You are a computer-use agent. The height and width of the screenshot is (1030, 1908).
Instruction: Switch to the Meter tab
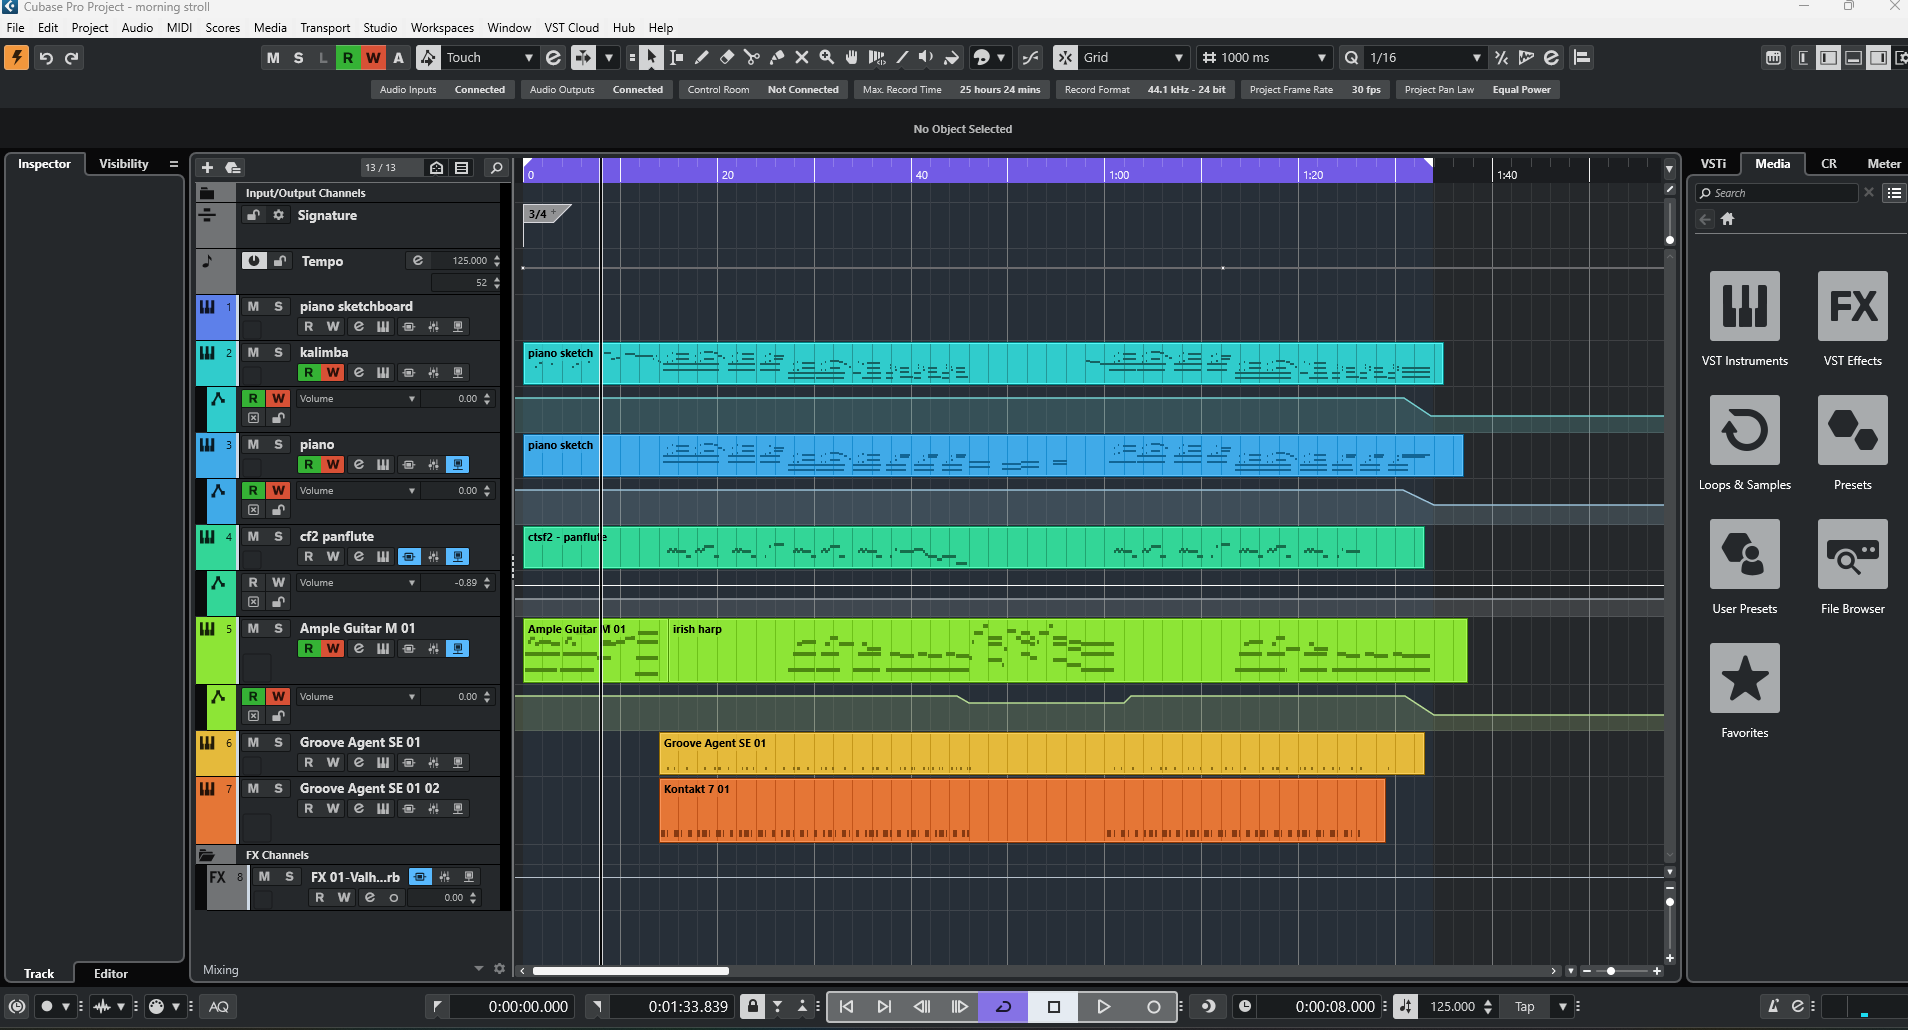tap(1883, 164)
